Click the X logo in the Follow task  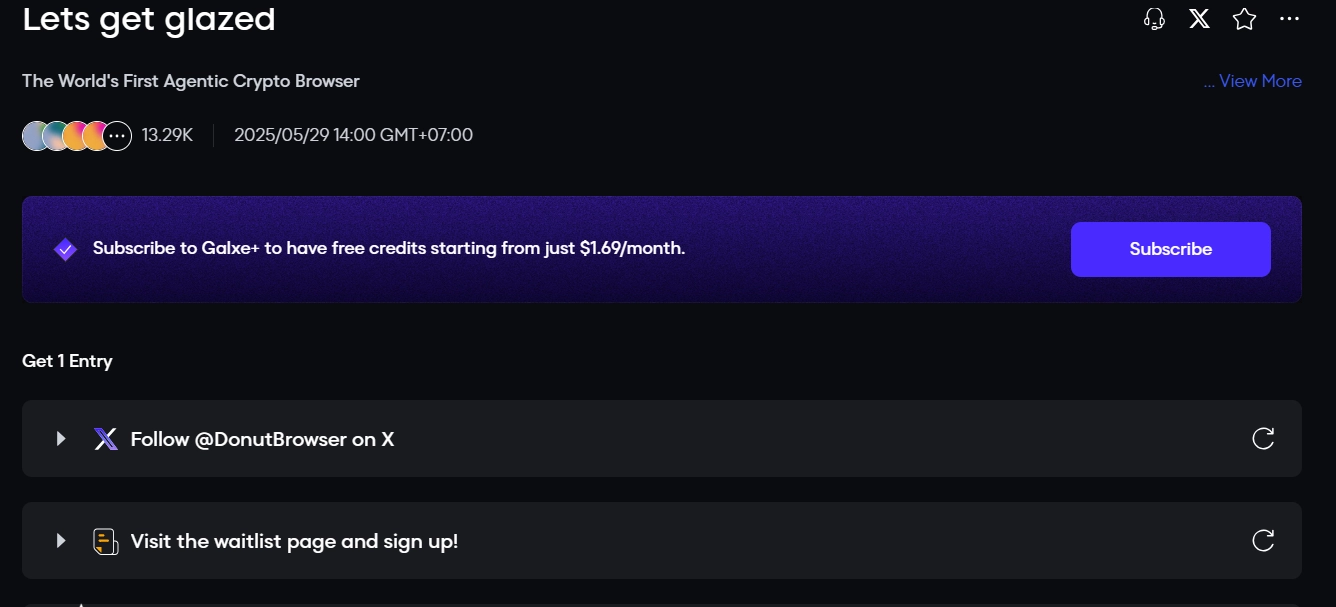pos(105,439)
